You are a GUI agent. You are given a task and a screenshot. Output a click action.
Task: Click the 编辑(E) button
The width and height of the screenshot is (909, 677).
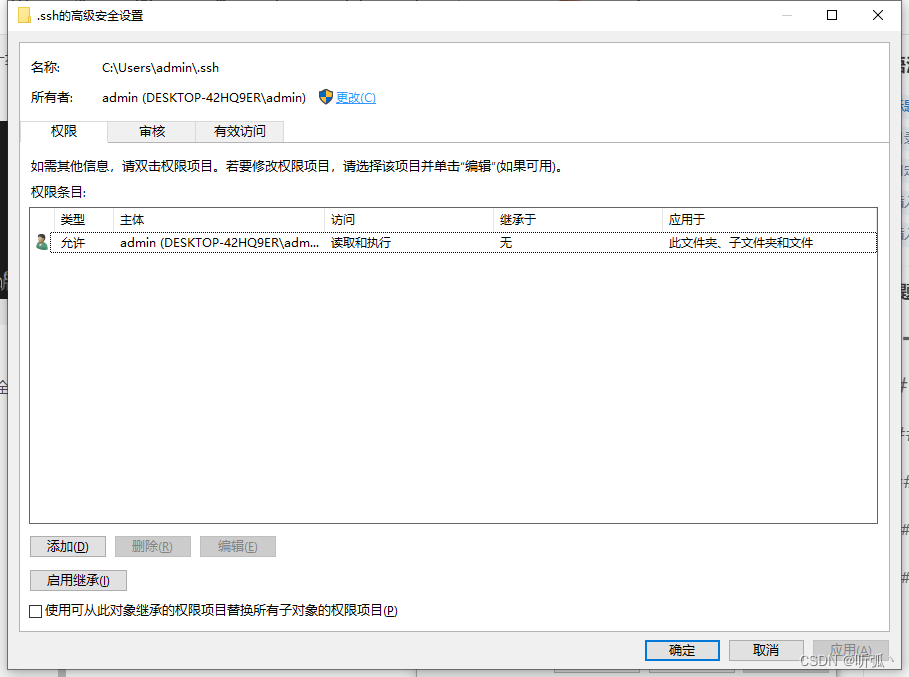point(237,546)
